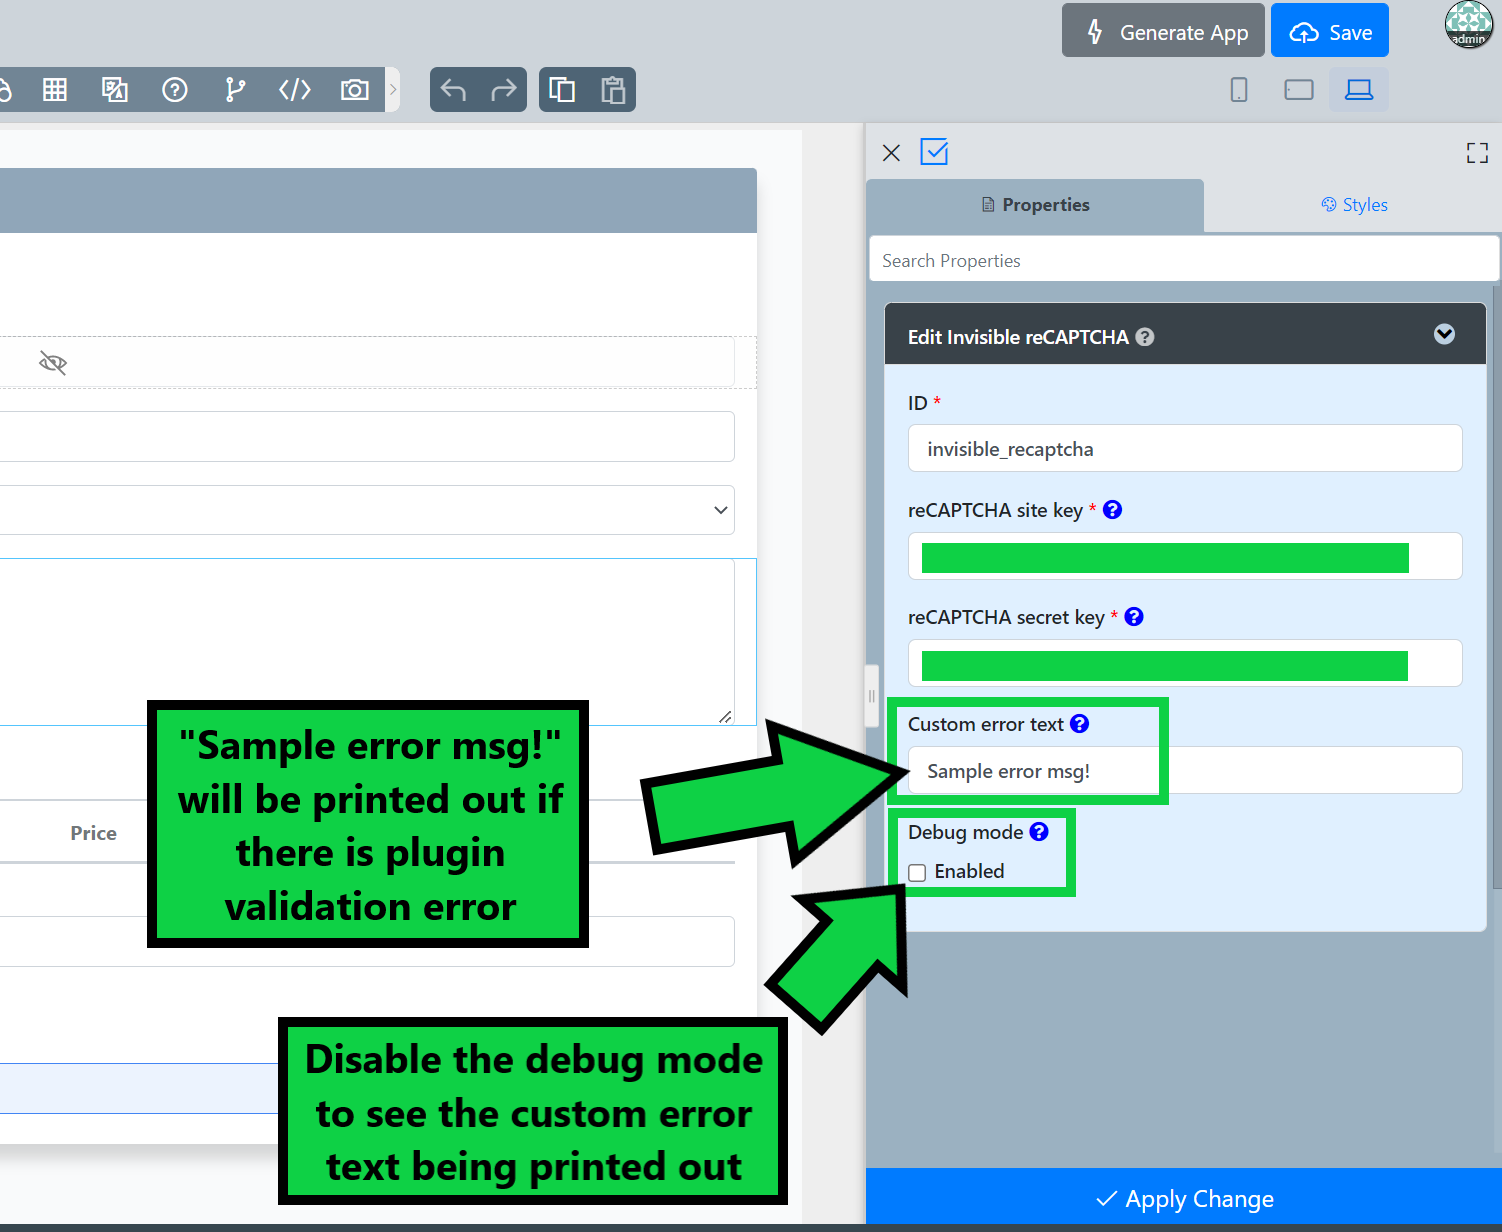Show help for reCAPTCHA secret key
This screenshot has width=1502, height=1232.
[1134, 617]
